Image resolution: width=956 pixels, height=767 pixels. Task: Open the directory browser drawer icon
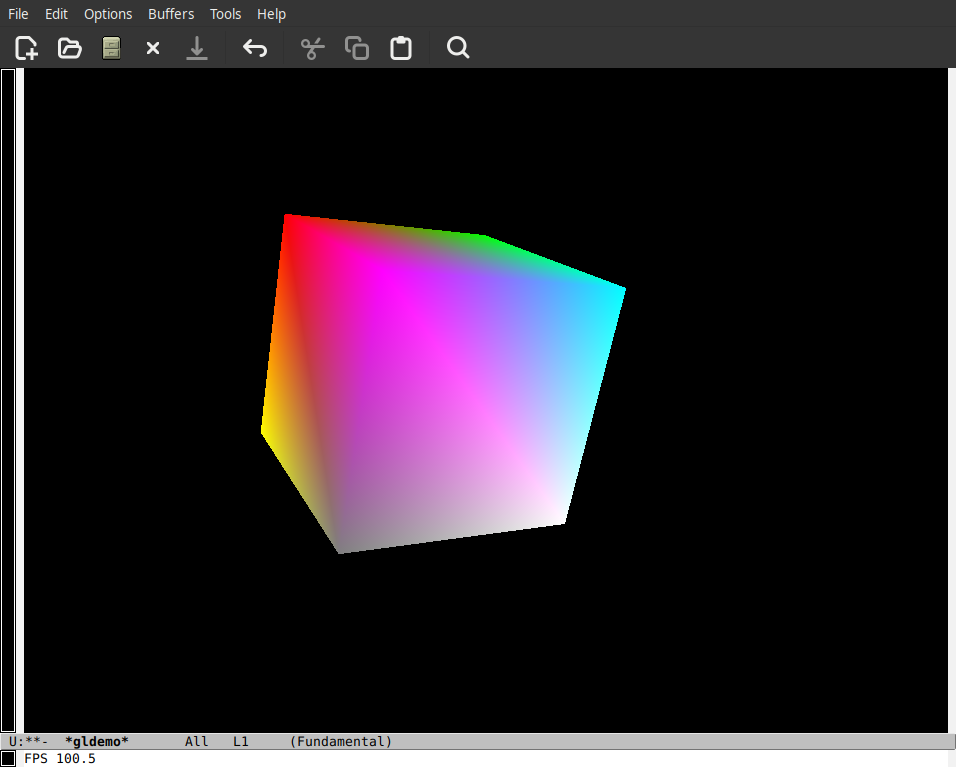[x=111, y=48]
